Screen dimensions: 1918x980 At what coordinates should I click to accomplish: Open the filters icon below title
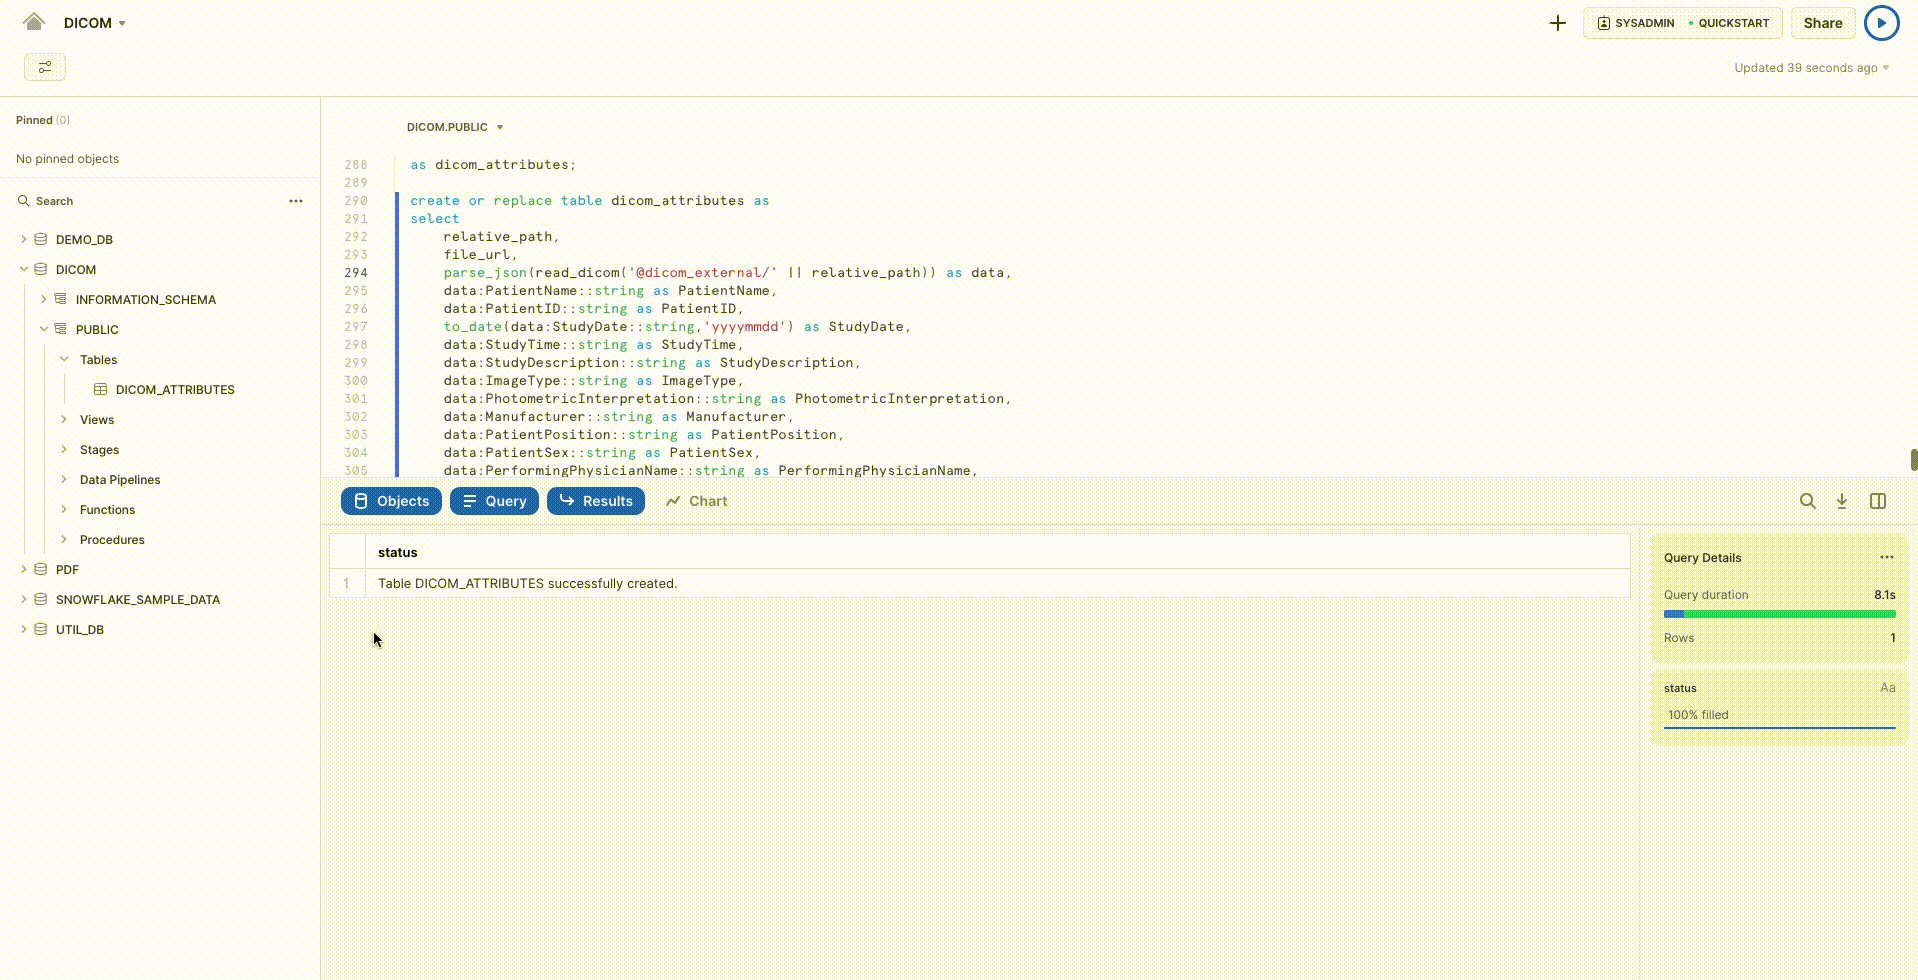[x=45, y=67]
